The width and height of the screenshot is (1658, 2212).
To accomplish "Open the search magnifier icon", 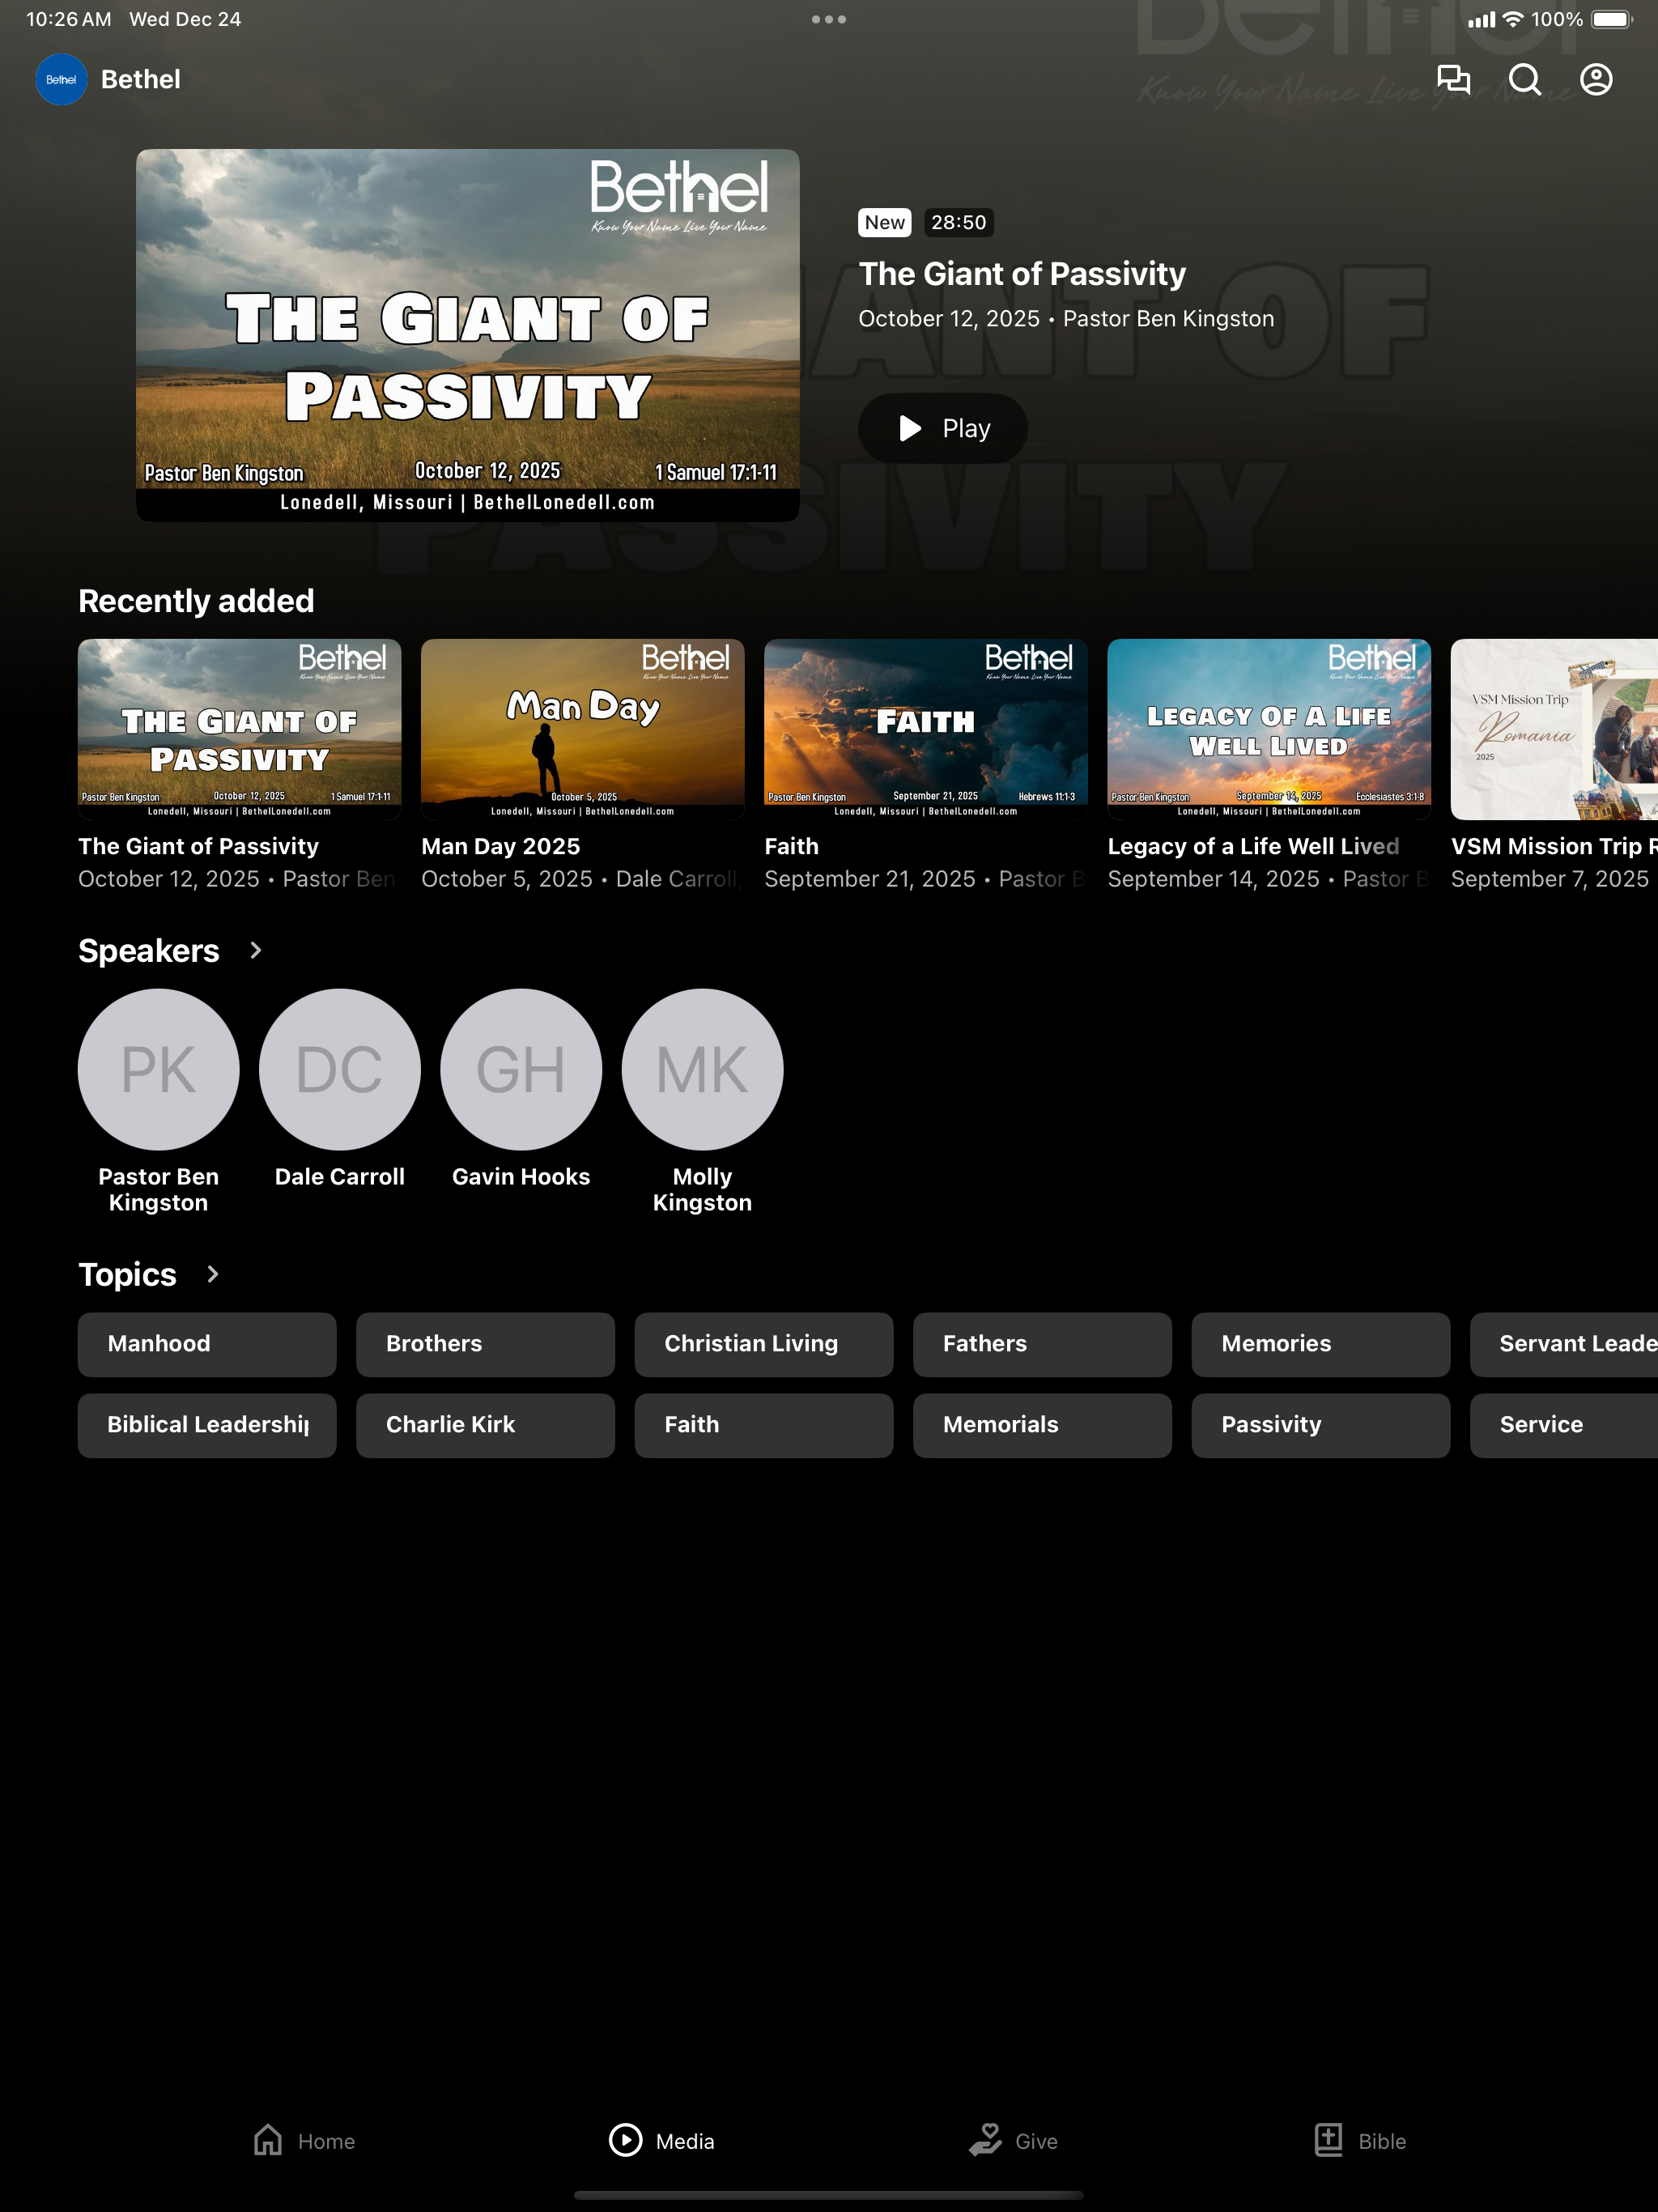I will (x=1525, y=79).
